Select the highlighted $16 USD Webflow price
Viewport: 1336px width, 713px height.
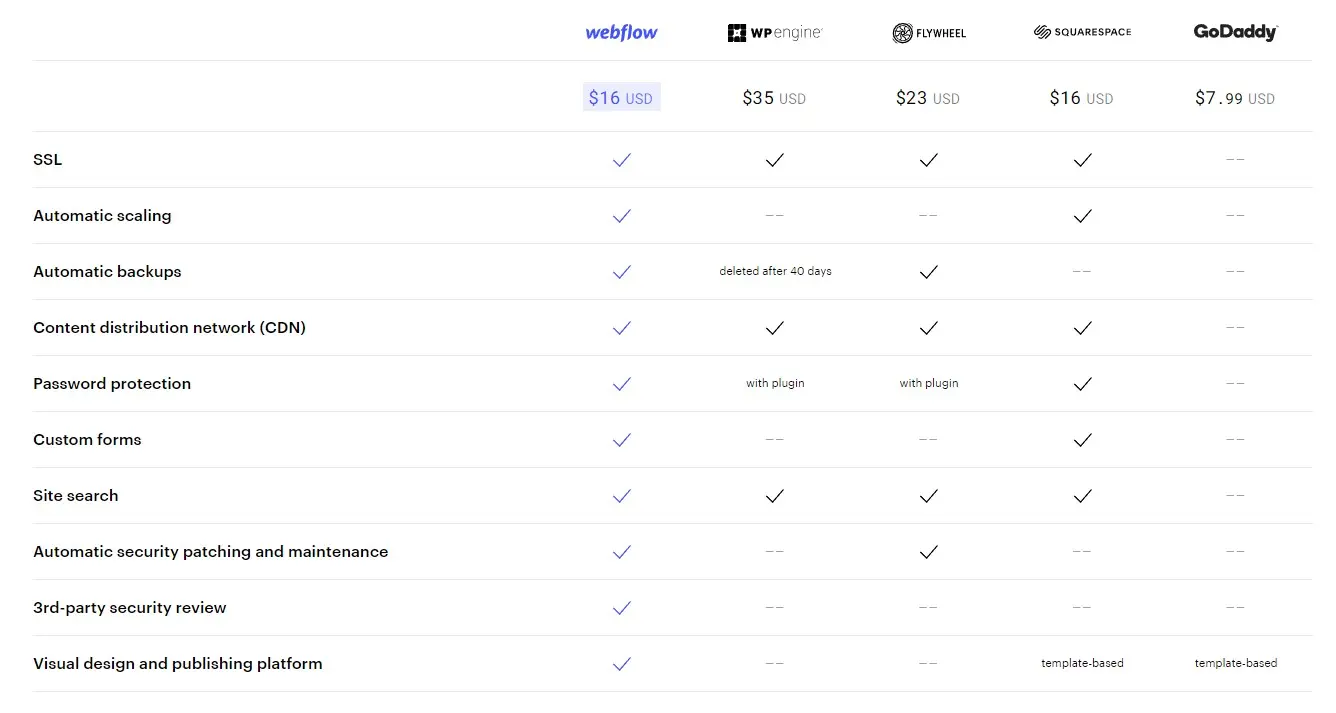tap(621, 97)
